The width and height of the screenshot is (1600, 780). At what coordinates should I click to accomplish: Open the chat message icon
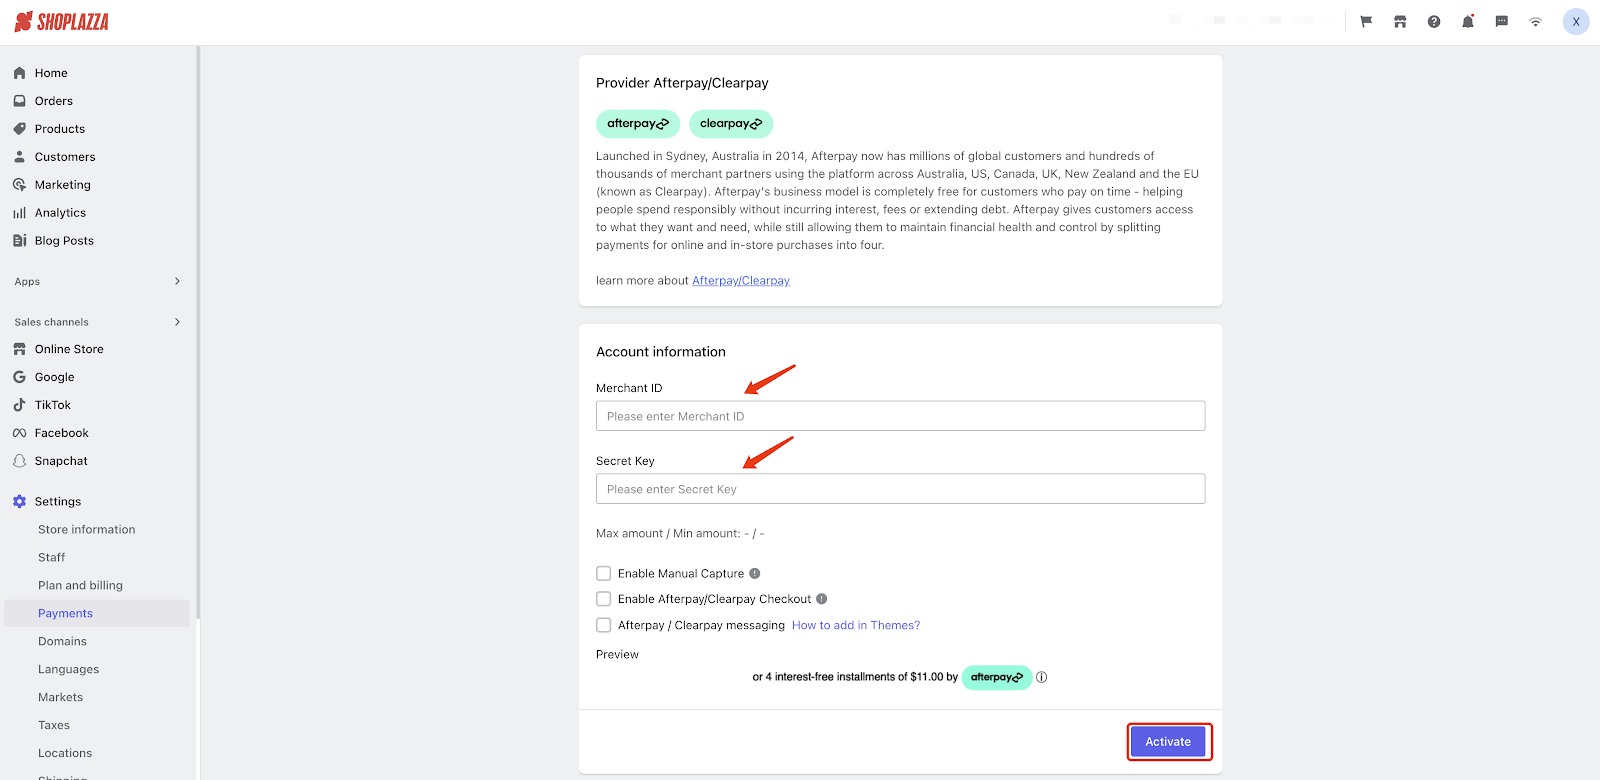pyautogui.click(x=1502, y=22)
